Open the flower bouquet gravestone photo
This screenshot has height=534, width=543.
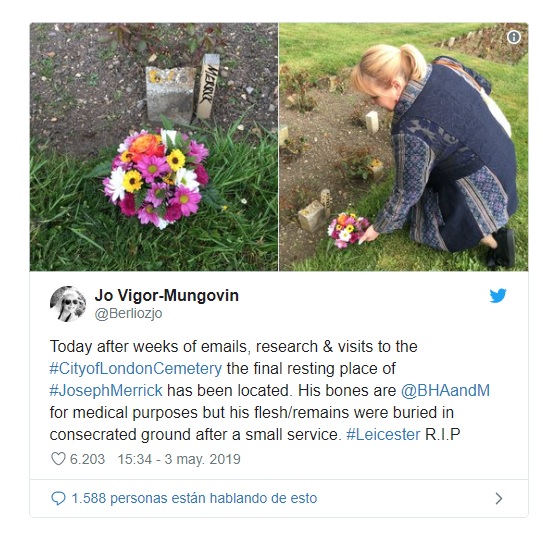pyautogui.click(x=154, y=147)
